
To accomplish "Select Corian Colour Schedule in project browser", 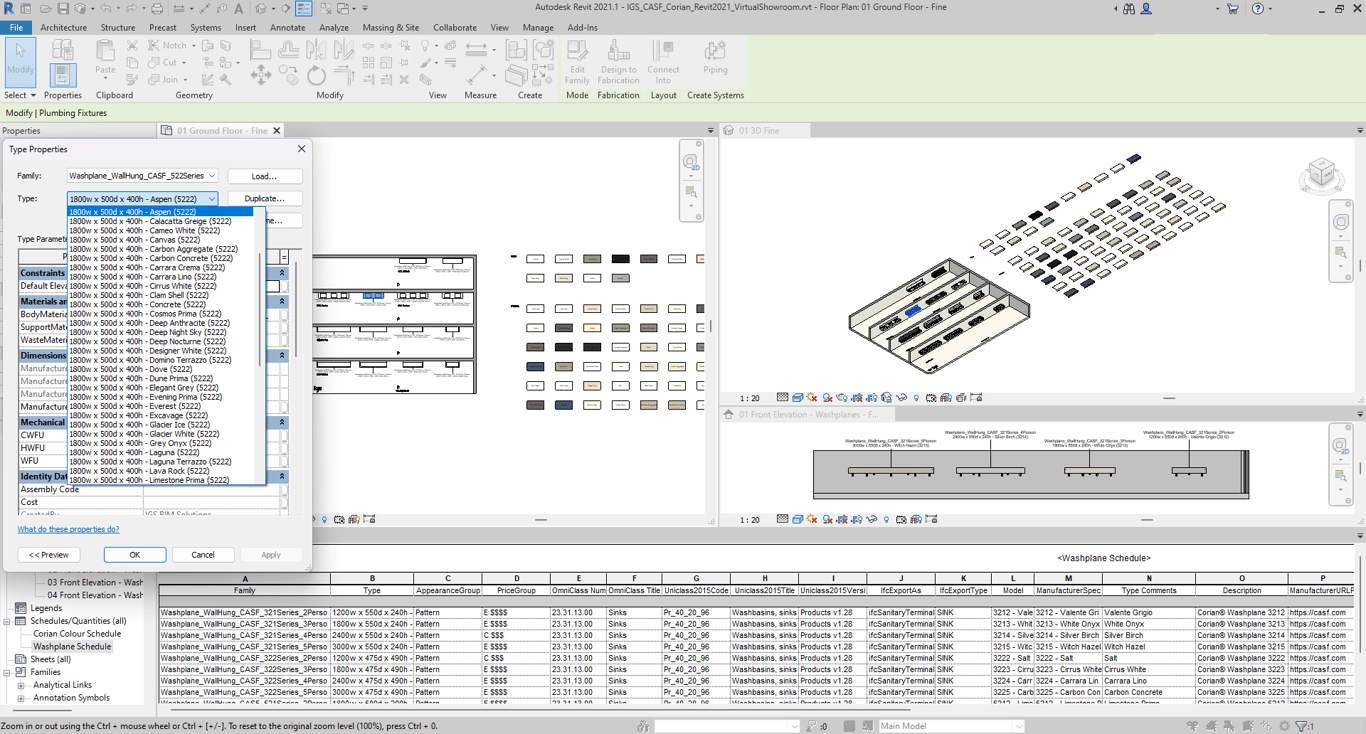I will 77,634.
